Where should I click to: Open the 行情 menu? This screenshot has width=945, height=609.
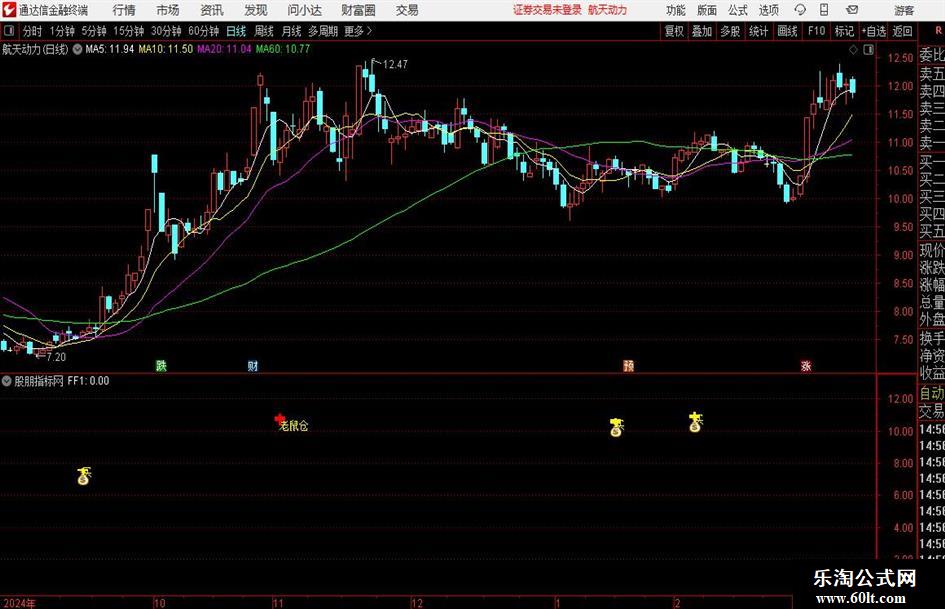(x=124, y=10)
